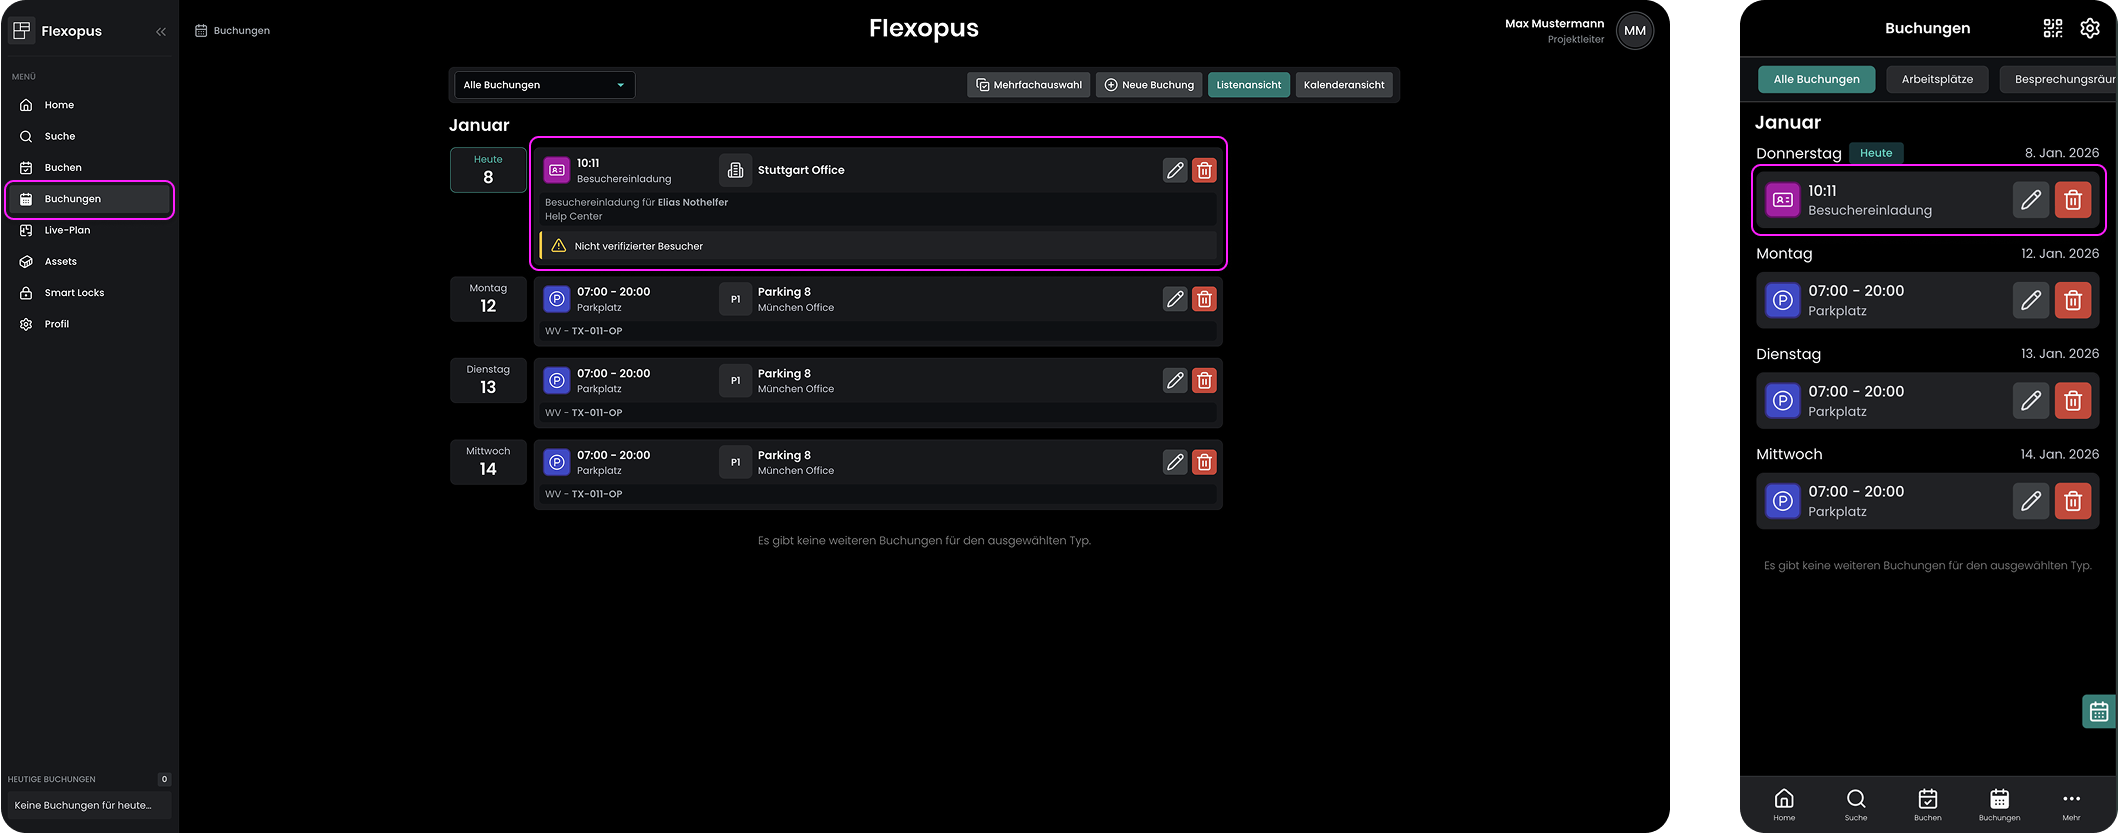Open Smart Locks in the sidebar
2118x833 pixels.
[74, 293]
